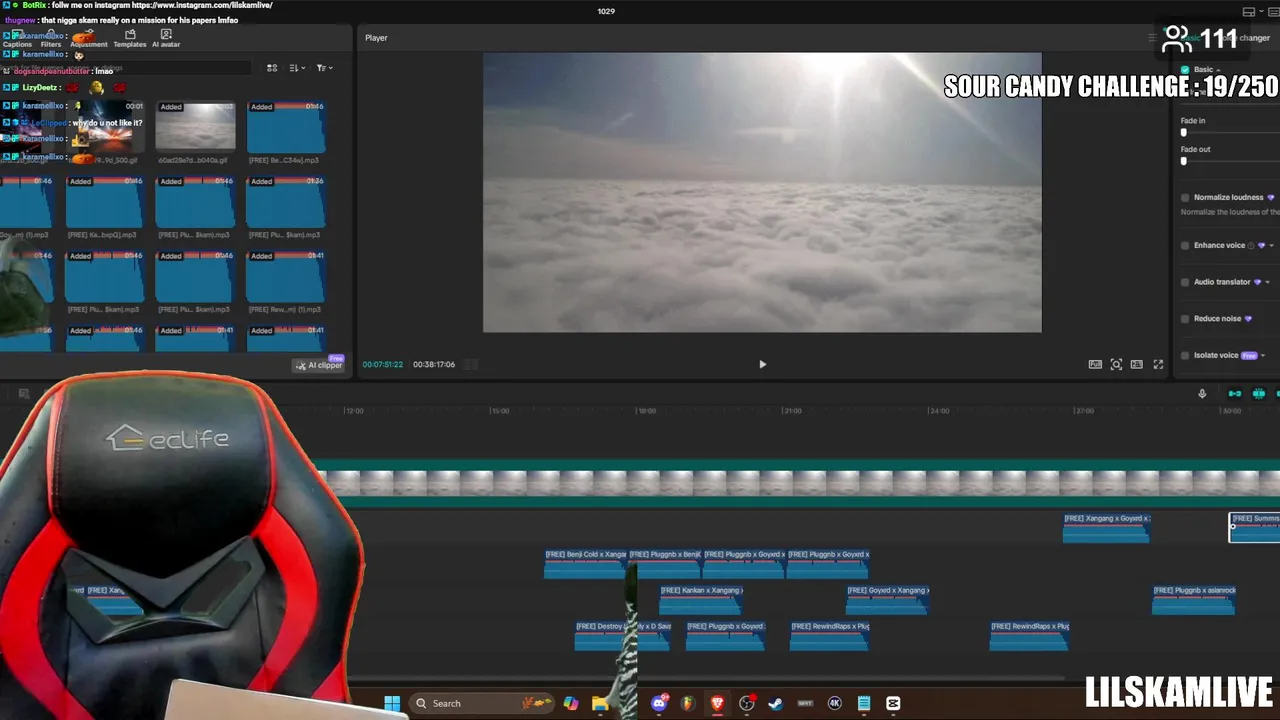Enter full screen preview
The height and width of the screenshot is (720, 1280).
[x=1158, y=364]
